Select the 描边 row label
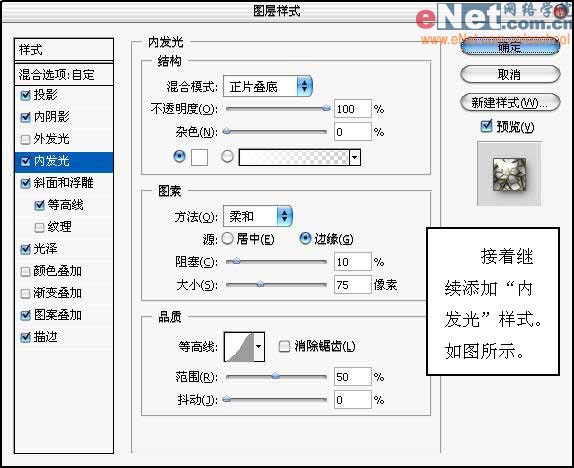 (45, 337)
